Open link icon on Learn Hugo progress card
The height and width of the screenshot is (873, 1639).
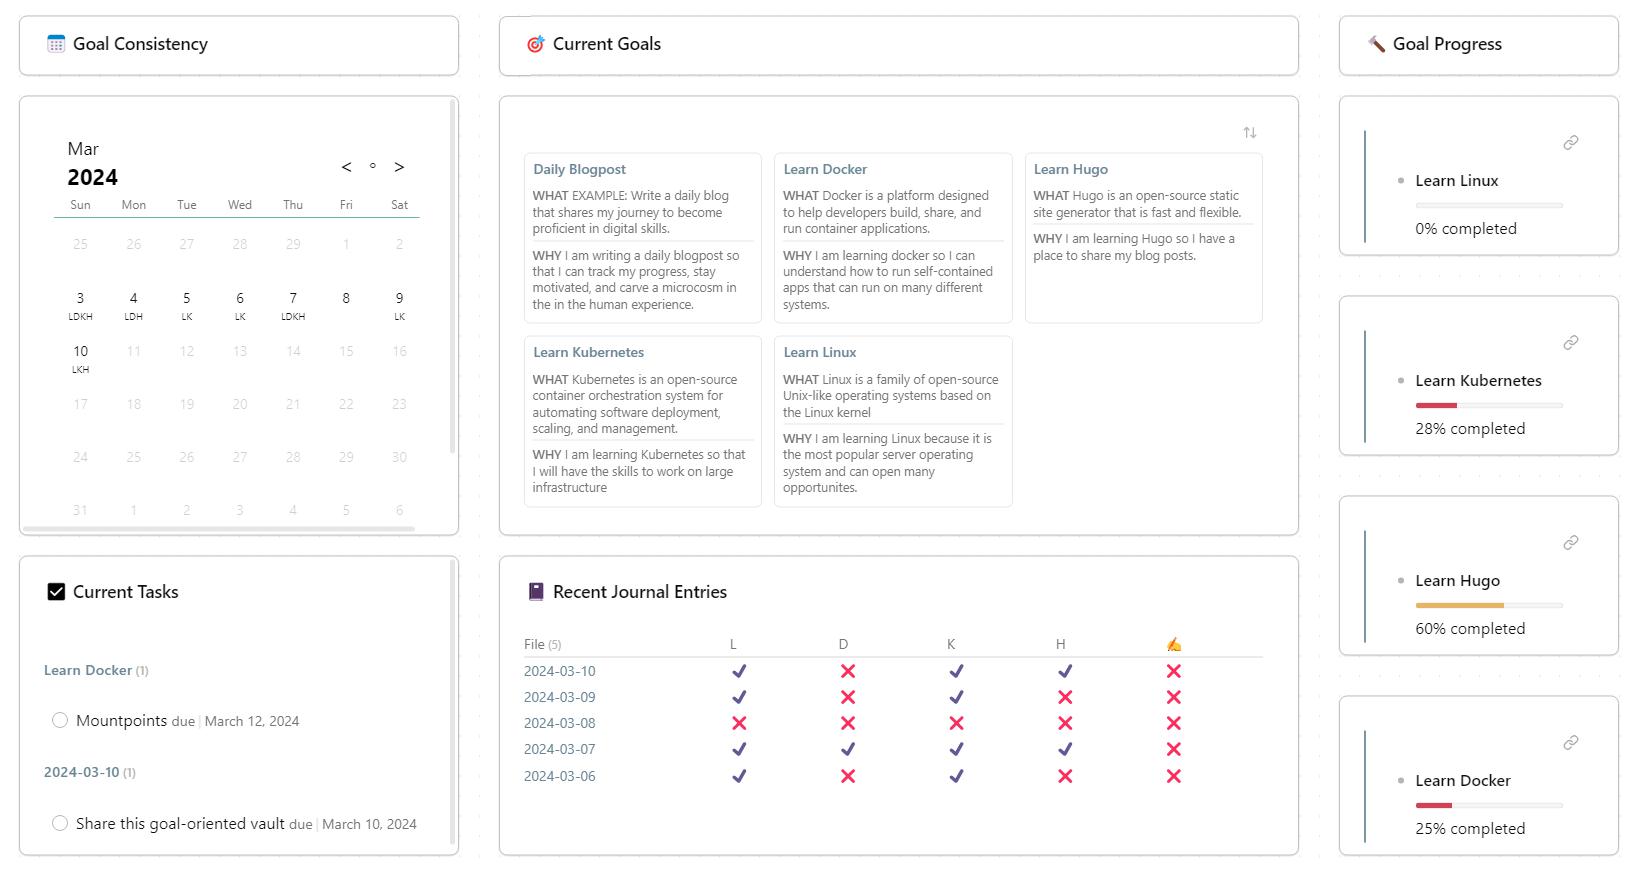[x=1571, y=543]
